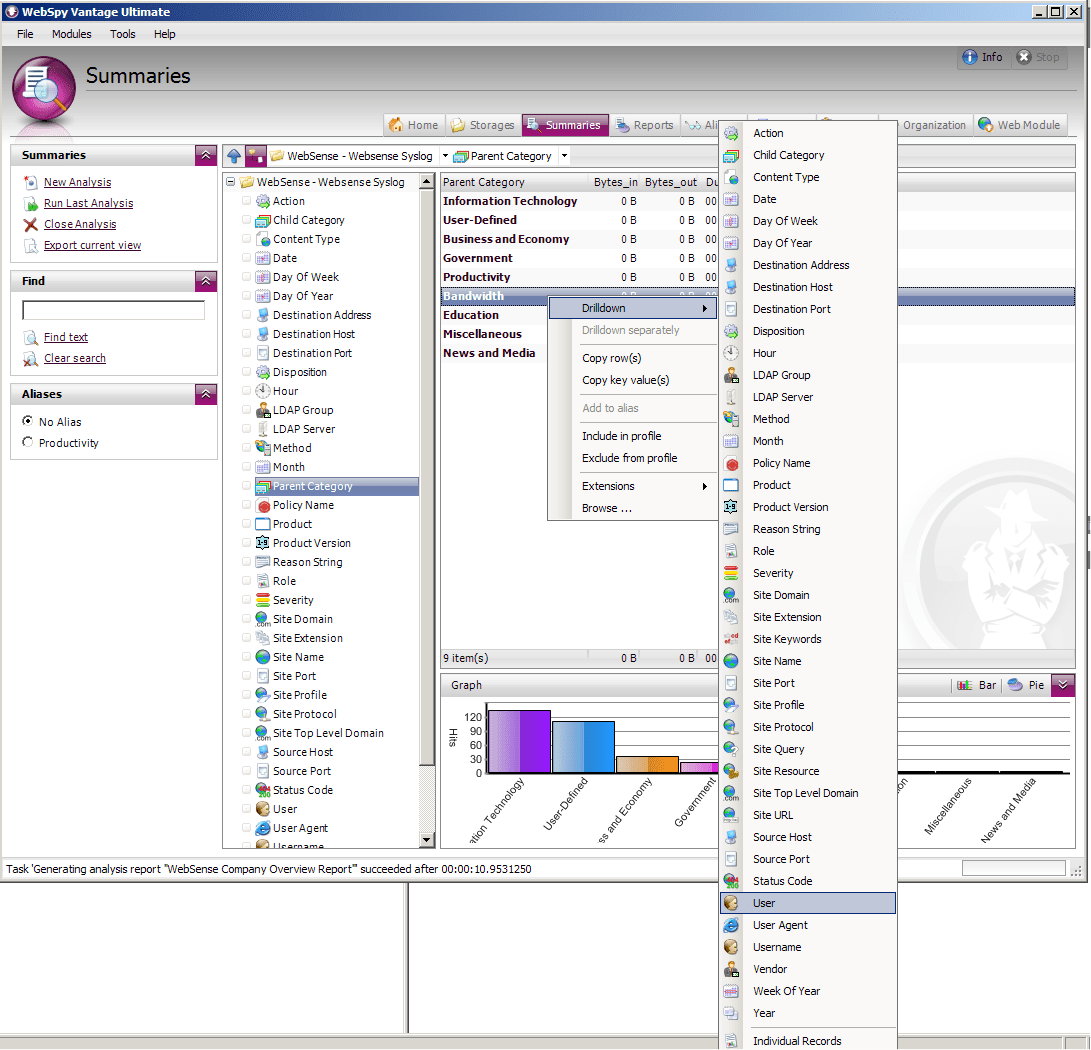
Task: Tick the Action checkbox in tree
Action: coord(246,200)
